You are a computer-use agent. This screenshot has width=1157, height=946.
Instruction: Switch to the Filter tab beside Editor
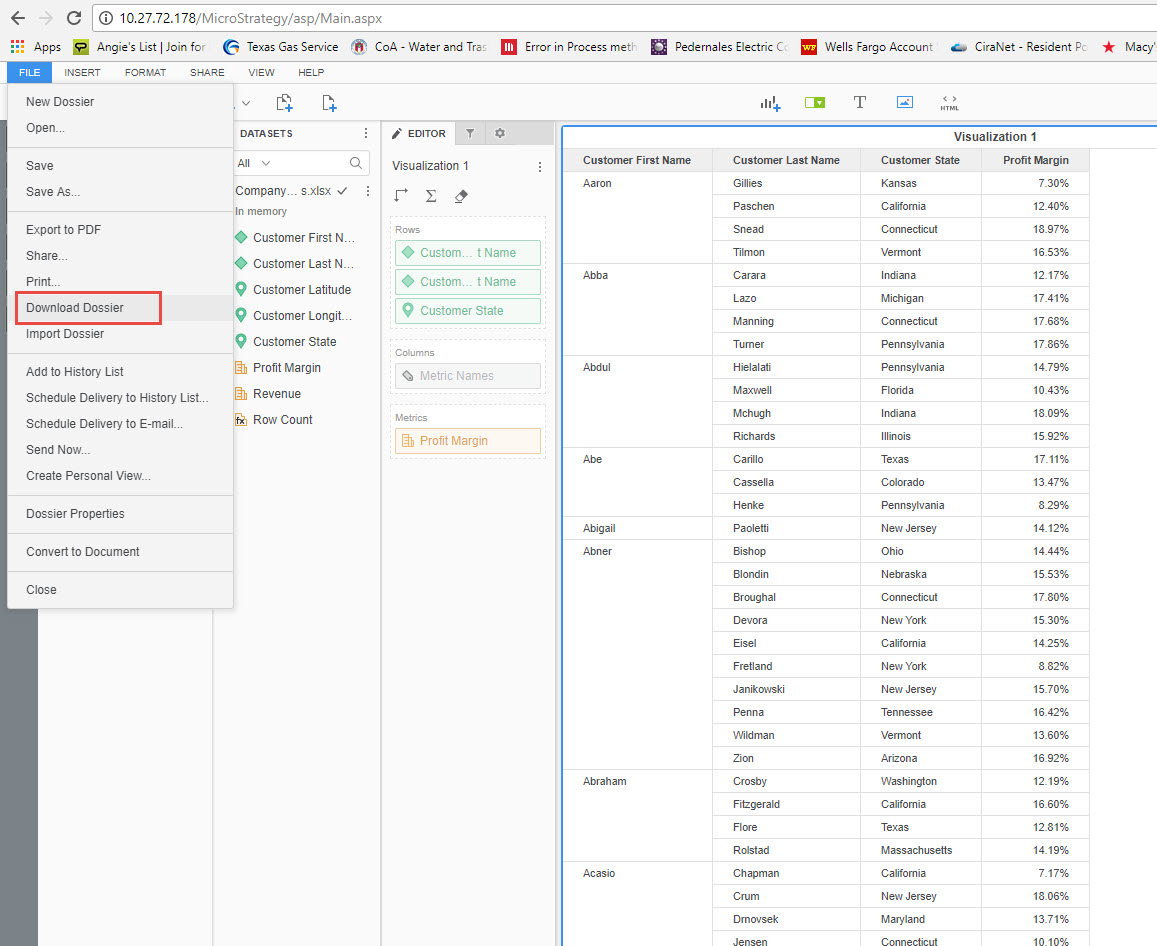click(470, 133)
